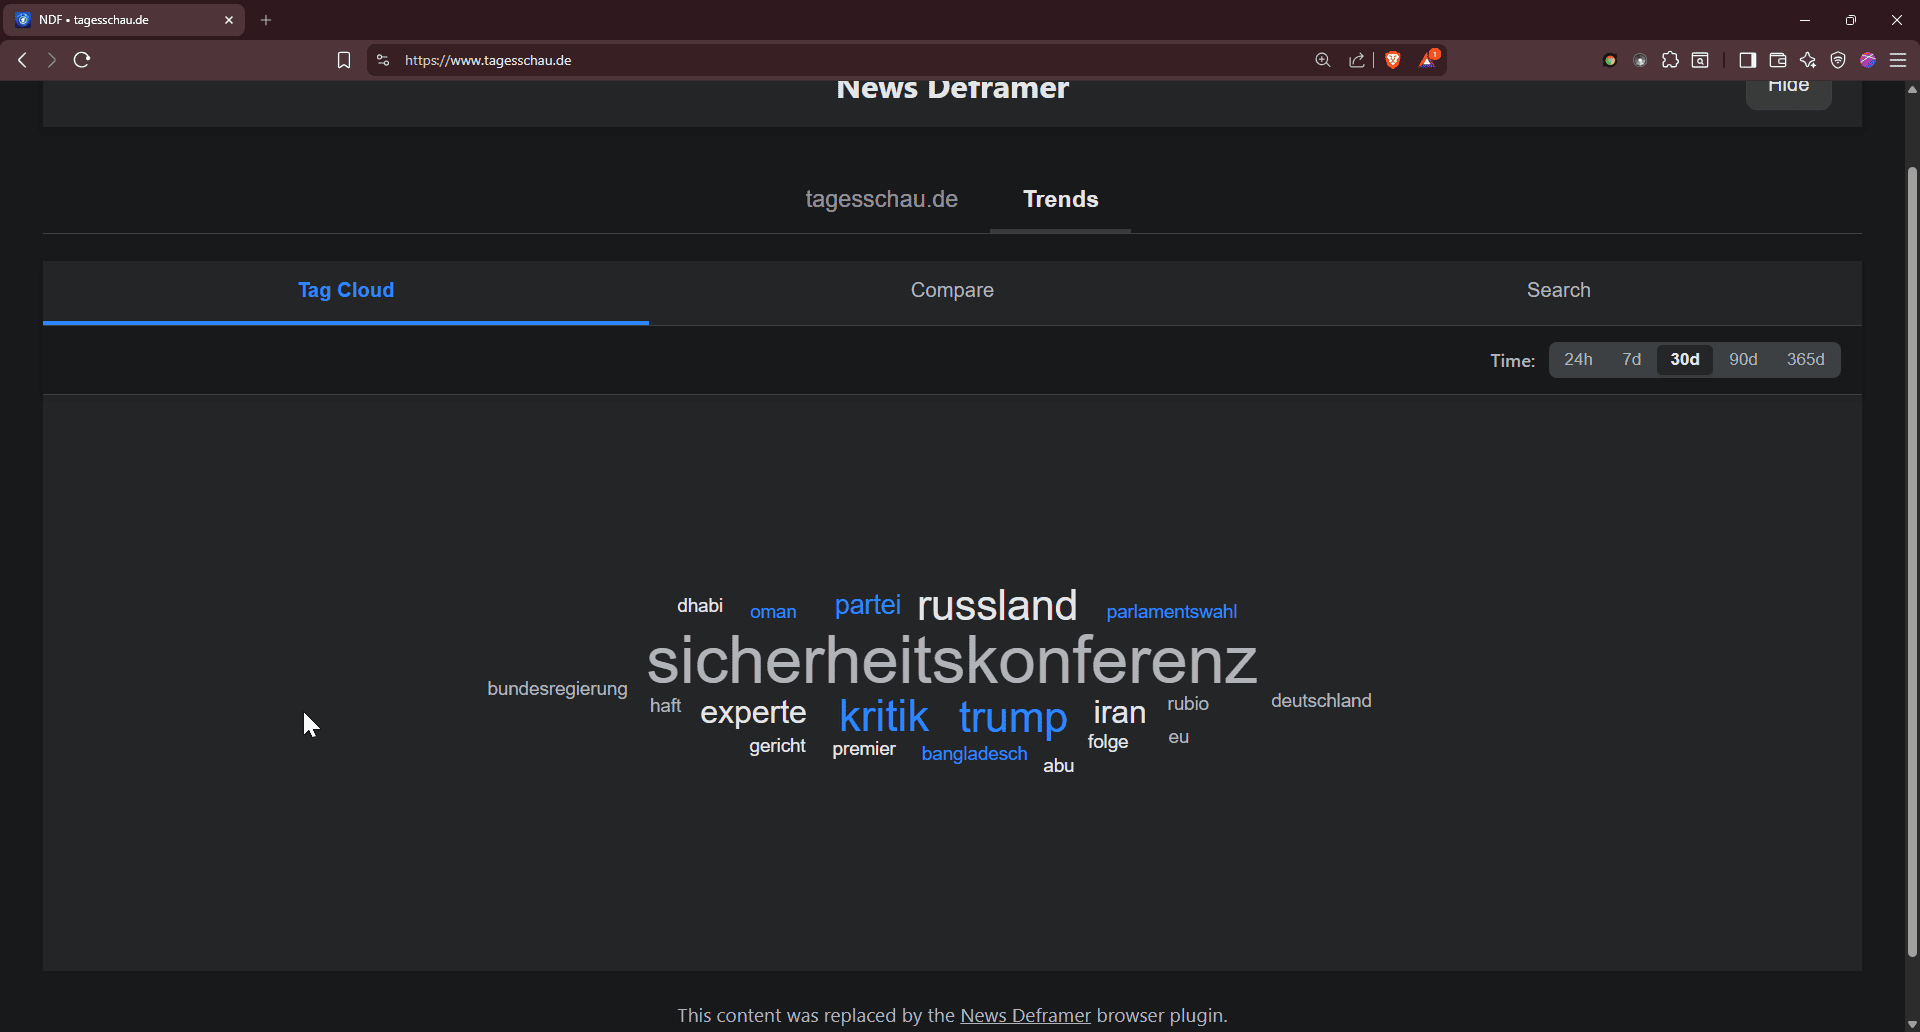The image size is (1920, 1032).
Task: Open the Brave VPN shield icon
Action: pyautogui.click(x=1838, y=60)
